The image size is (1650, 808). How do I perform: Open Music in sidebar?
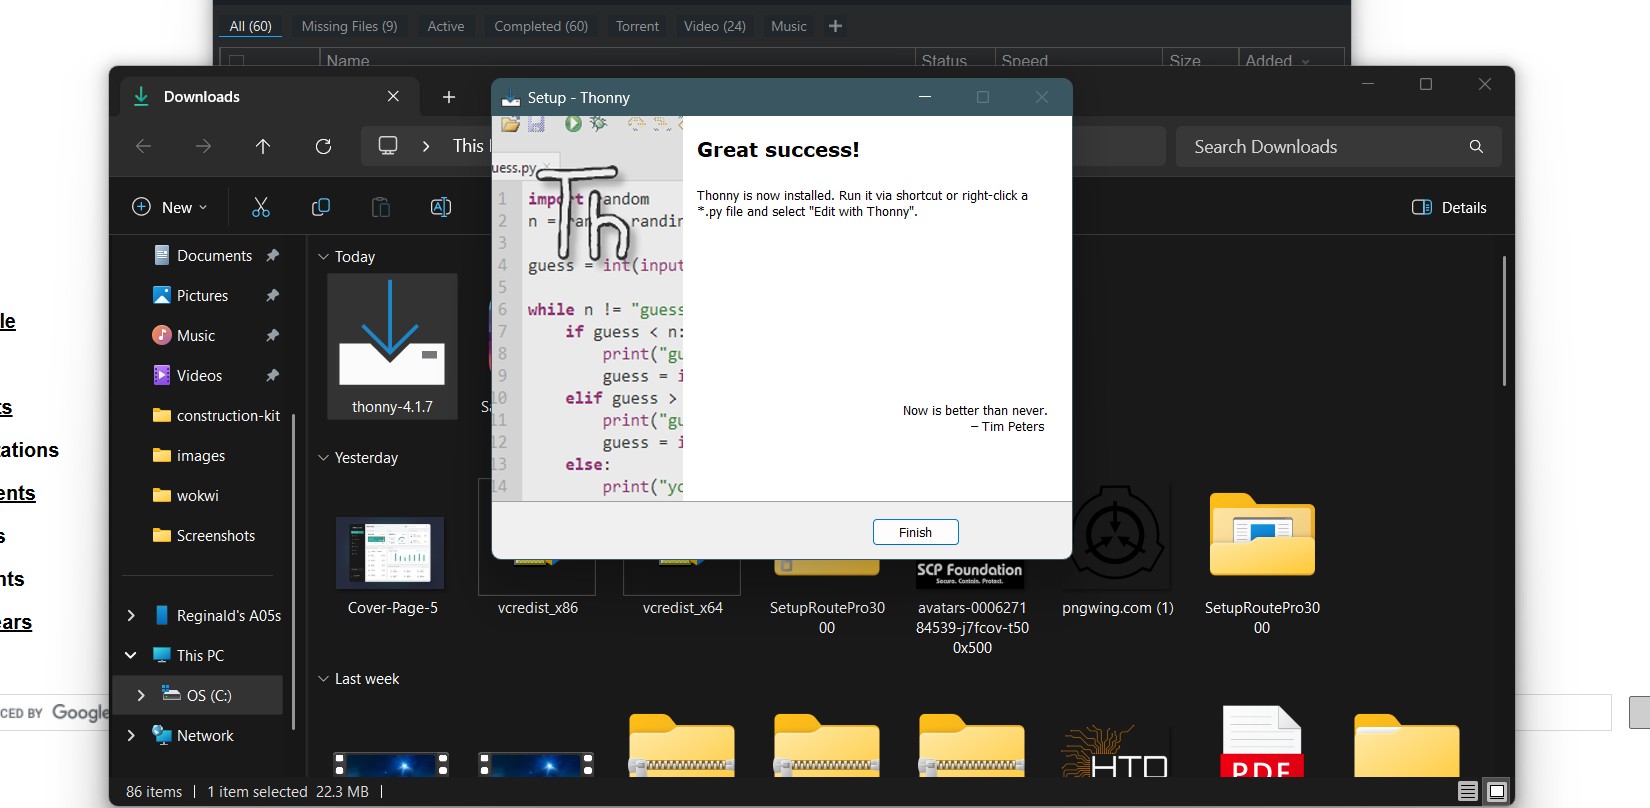pyautogui.click(x=196, y=336)
